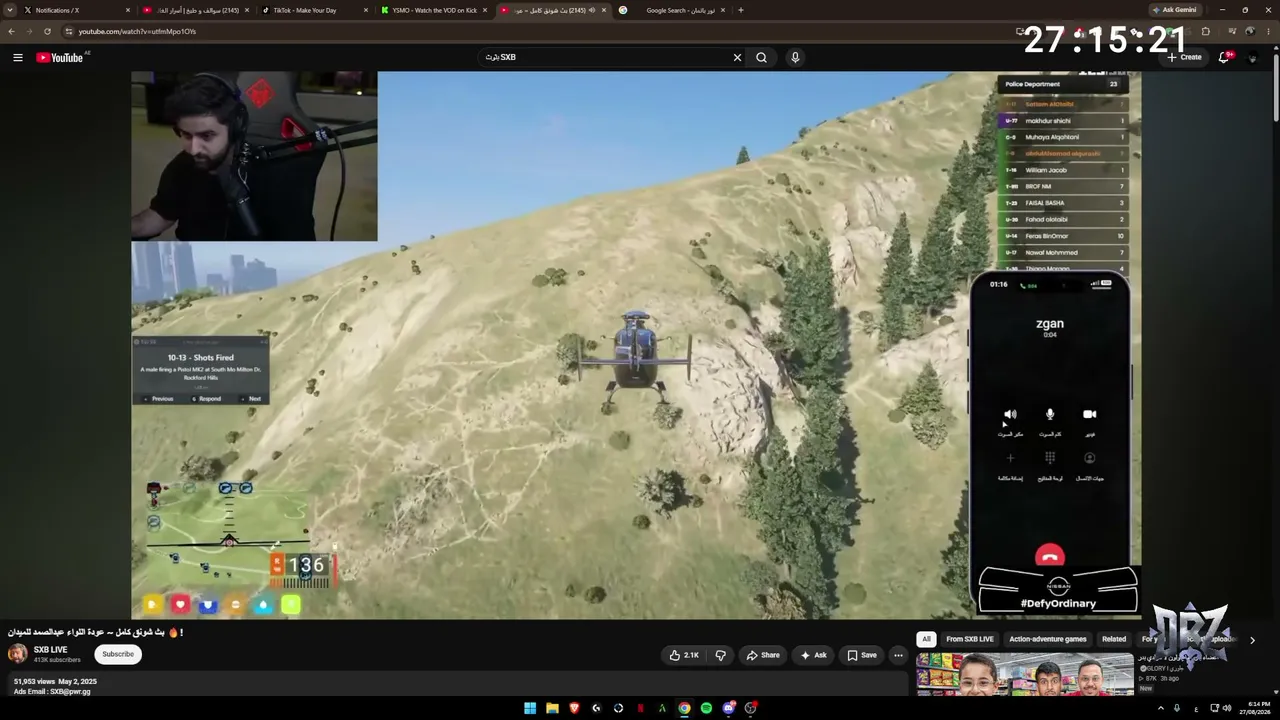Viewport: 1280px width, 720px height.
Task: Open a new browser tab
Action: click(740, 10)
